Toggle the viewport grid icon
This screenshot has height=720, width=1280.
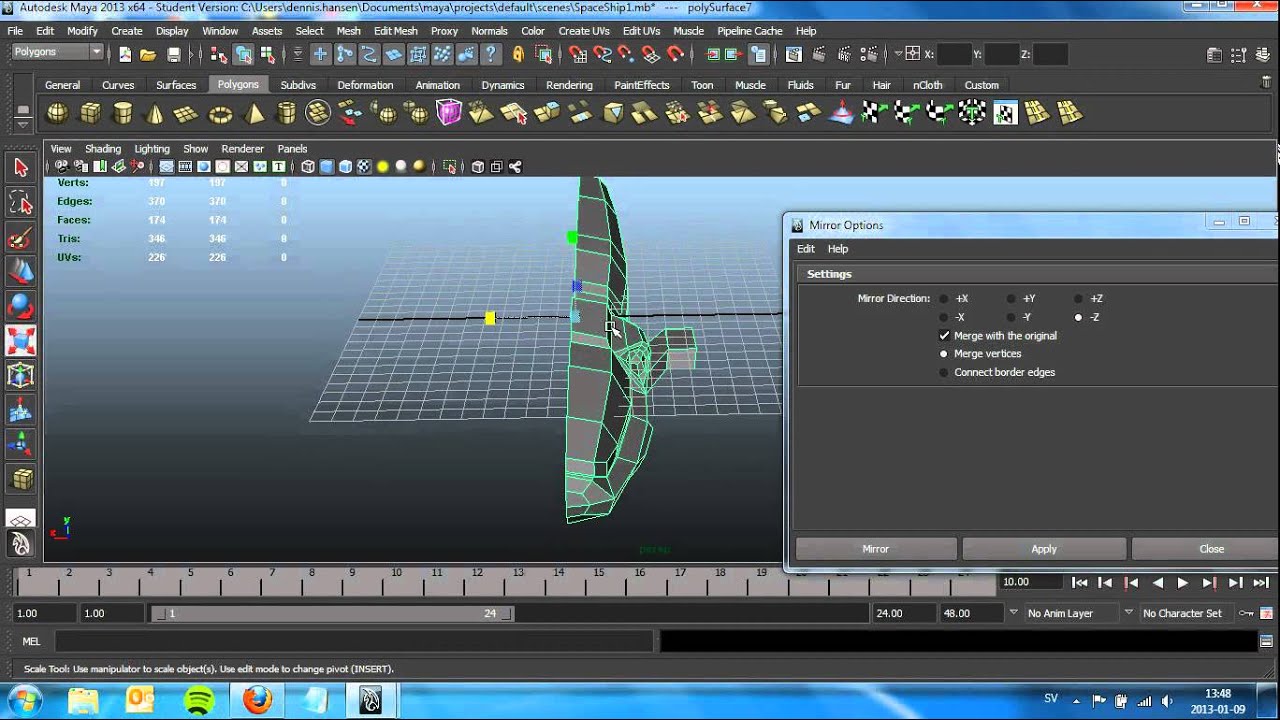(x=167, y=167)
